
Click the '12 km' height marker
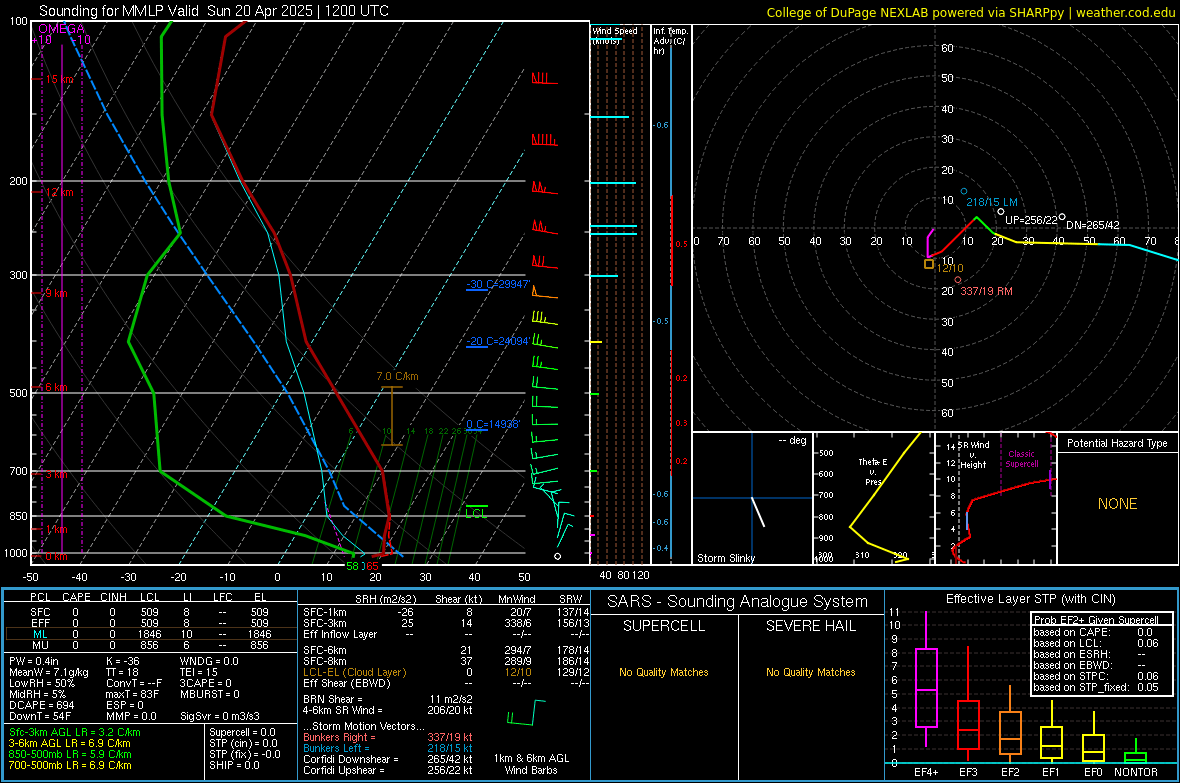click(60, 192)
